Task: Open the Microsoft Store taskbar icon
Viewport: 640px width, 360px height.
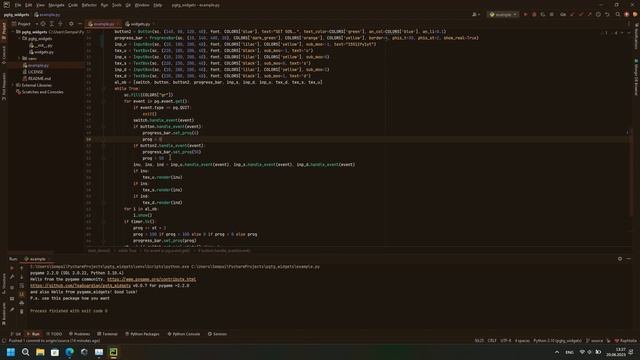Action: tap(55, 352)
